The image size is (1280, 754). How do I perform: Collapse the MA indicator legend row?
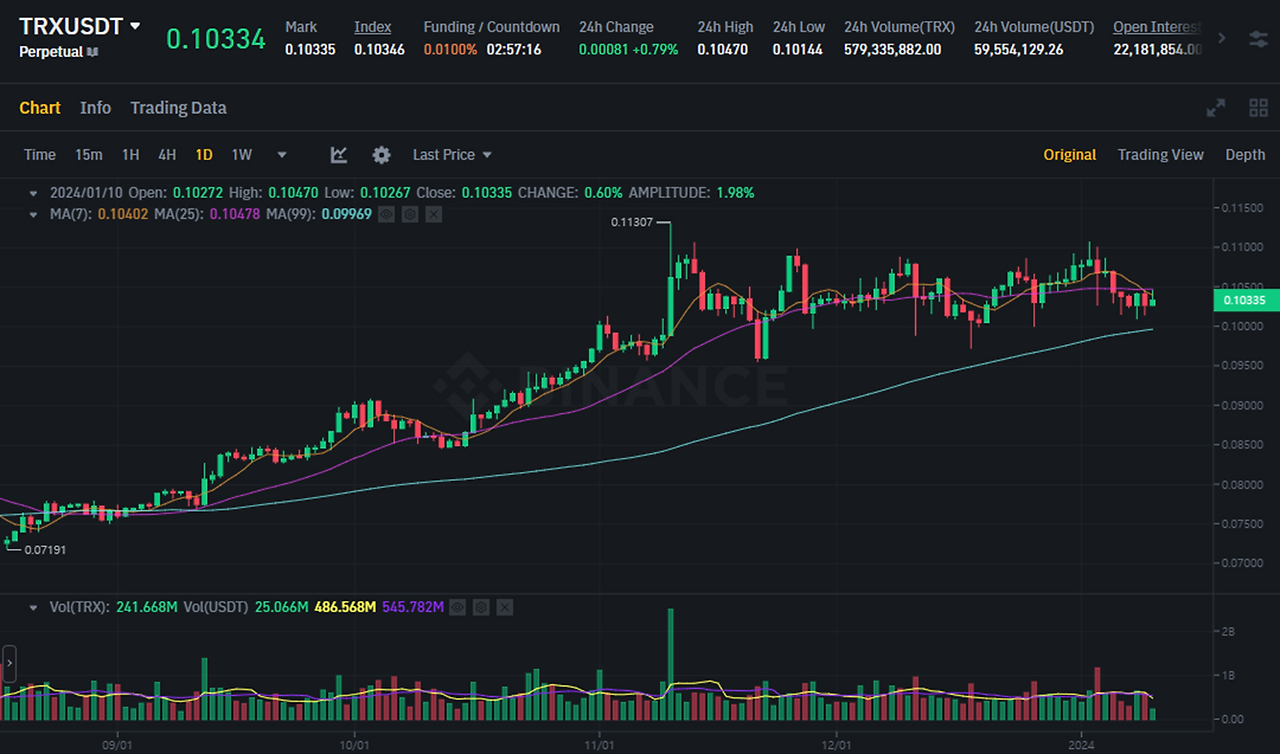point(35,214)
